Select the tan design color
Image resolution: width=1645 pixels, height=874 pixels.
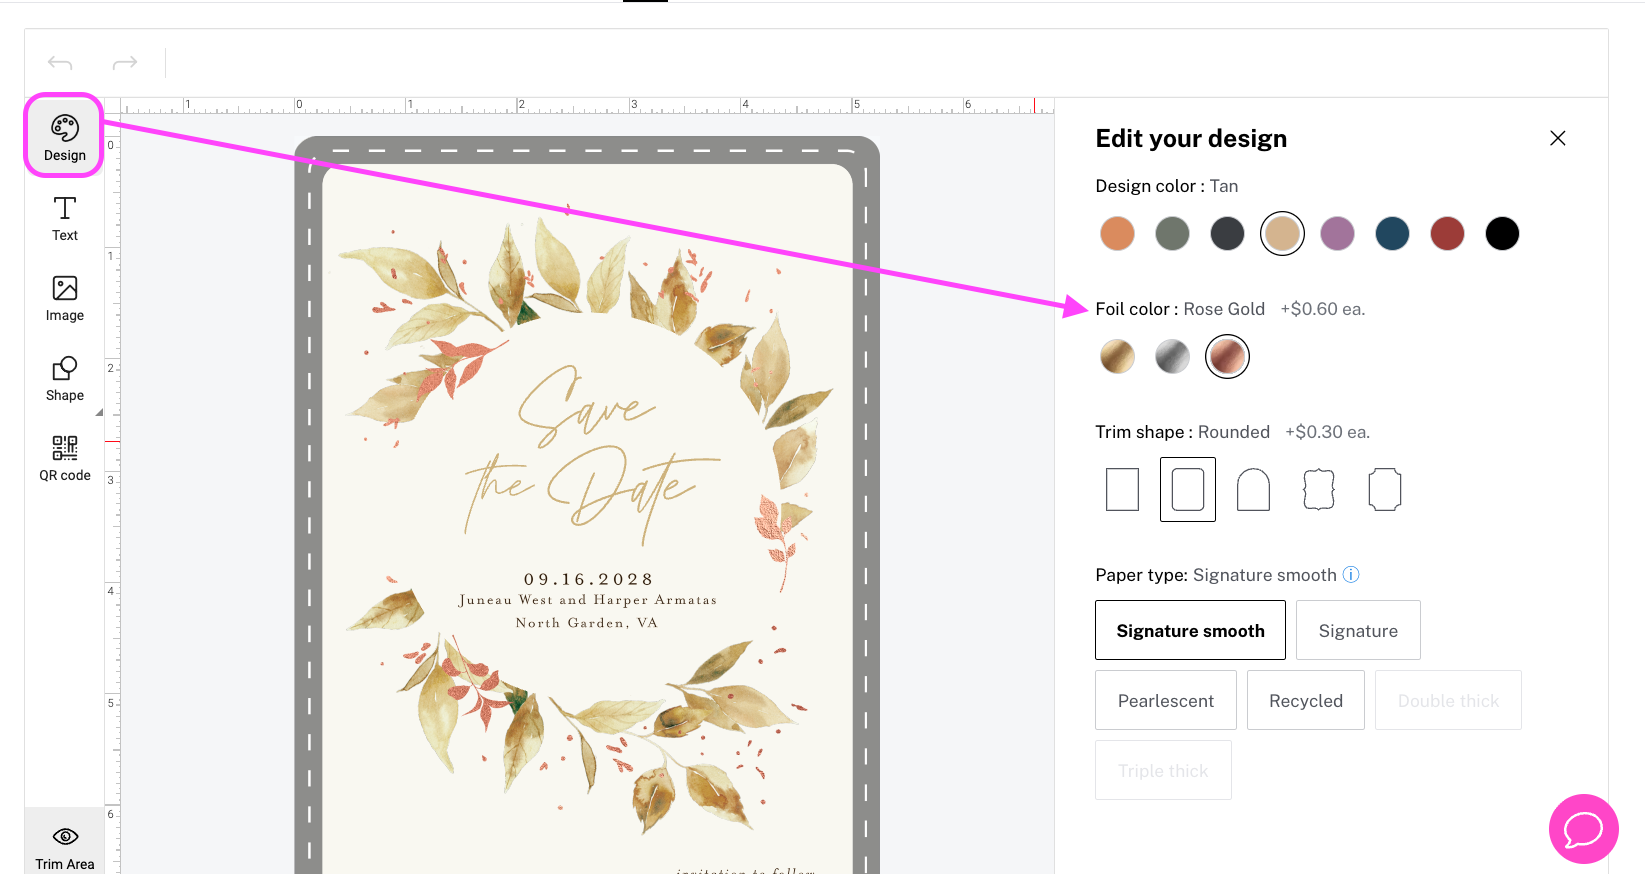[1282, 234]
